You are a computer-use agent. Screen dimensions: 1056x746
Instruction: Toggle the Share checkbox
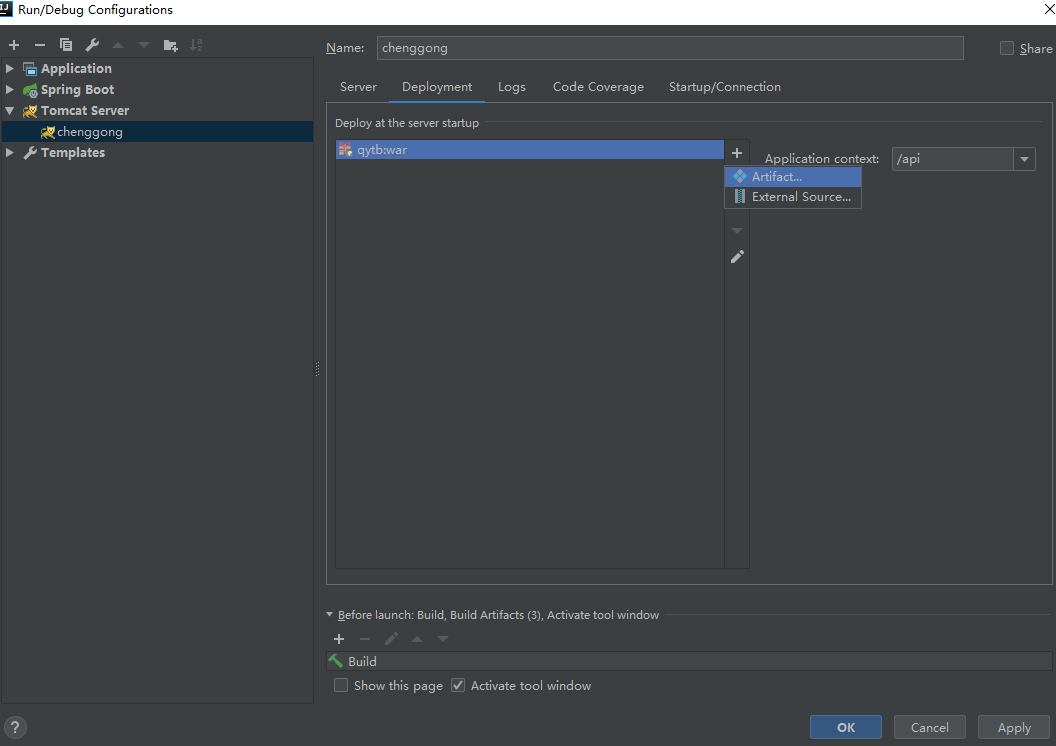click(1006, 47)
